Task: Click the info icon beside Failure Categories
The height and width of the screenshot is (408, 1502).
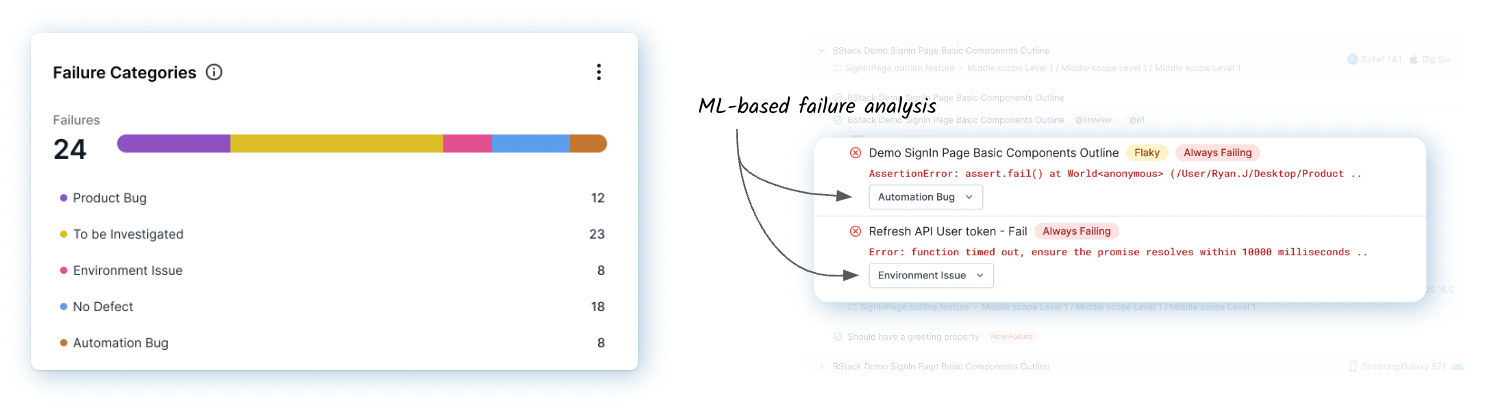Action: [x=214, y=72]
